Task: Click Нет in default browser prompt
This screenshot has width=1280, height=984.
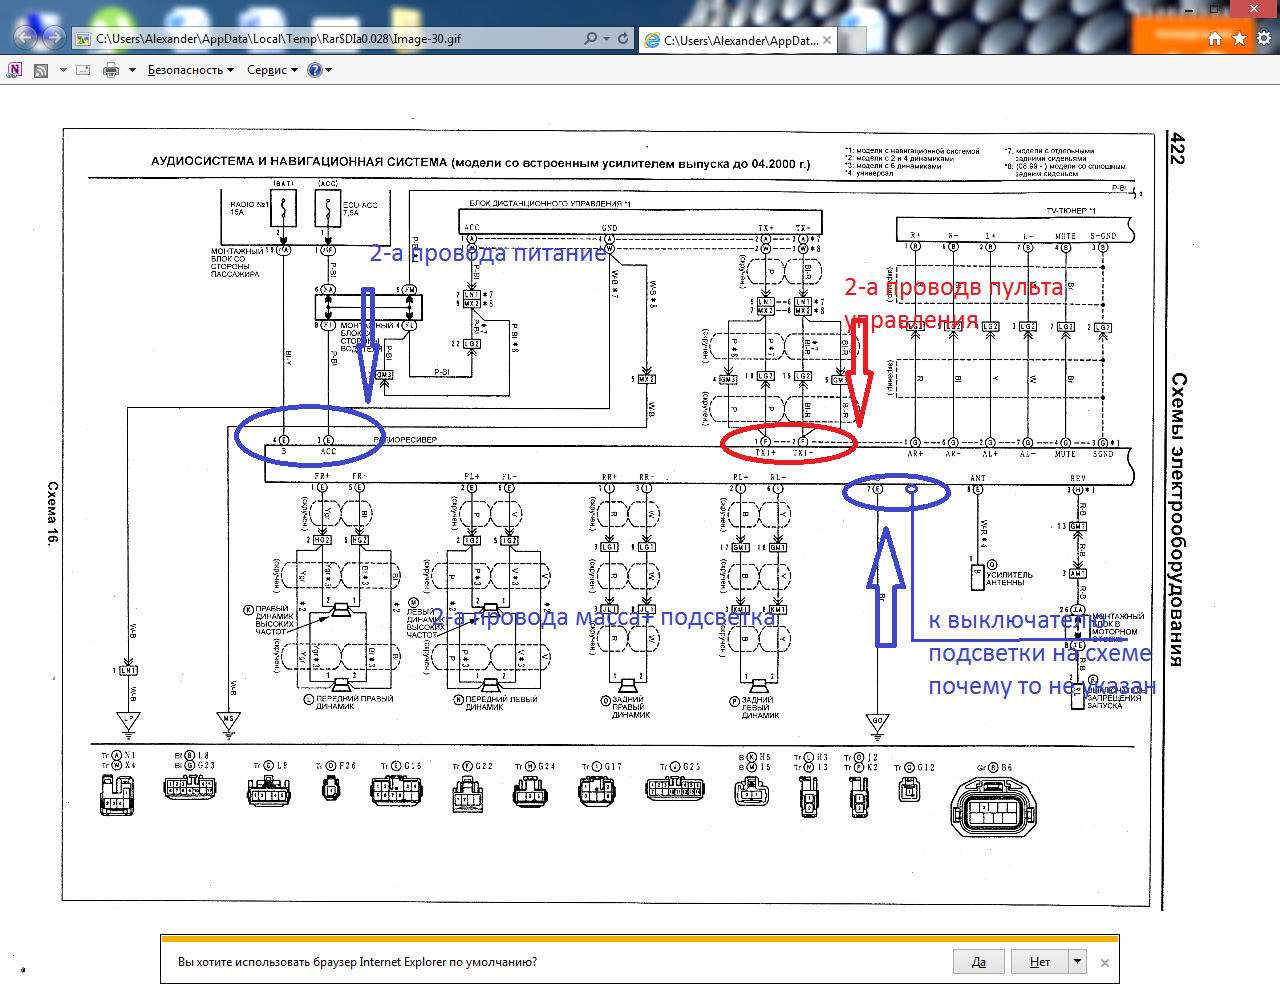Action: click(x=1040, y=962)
